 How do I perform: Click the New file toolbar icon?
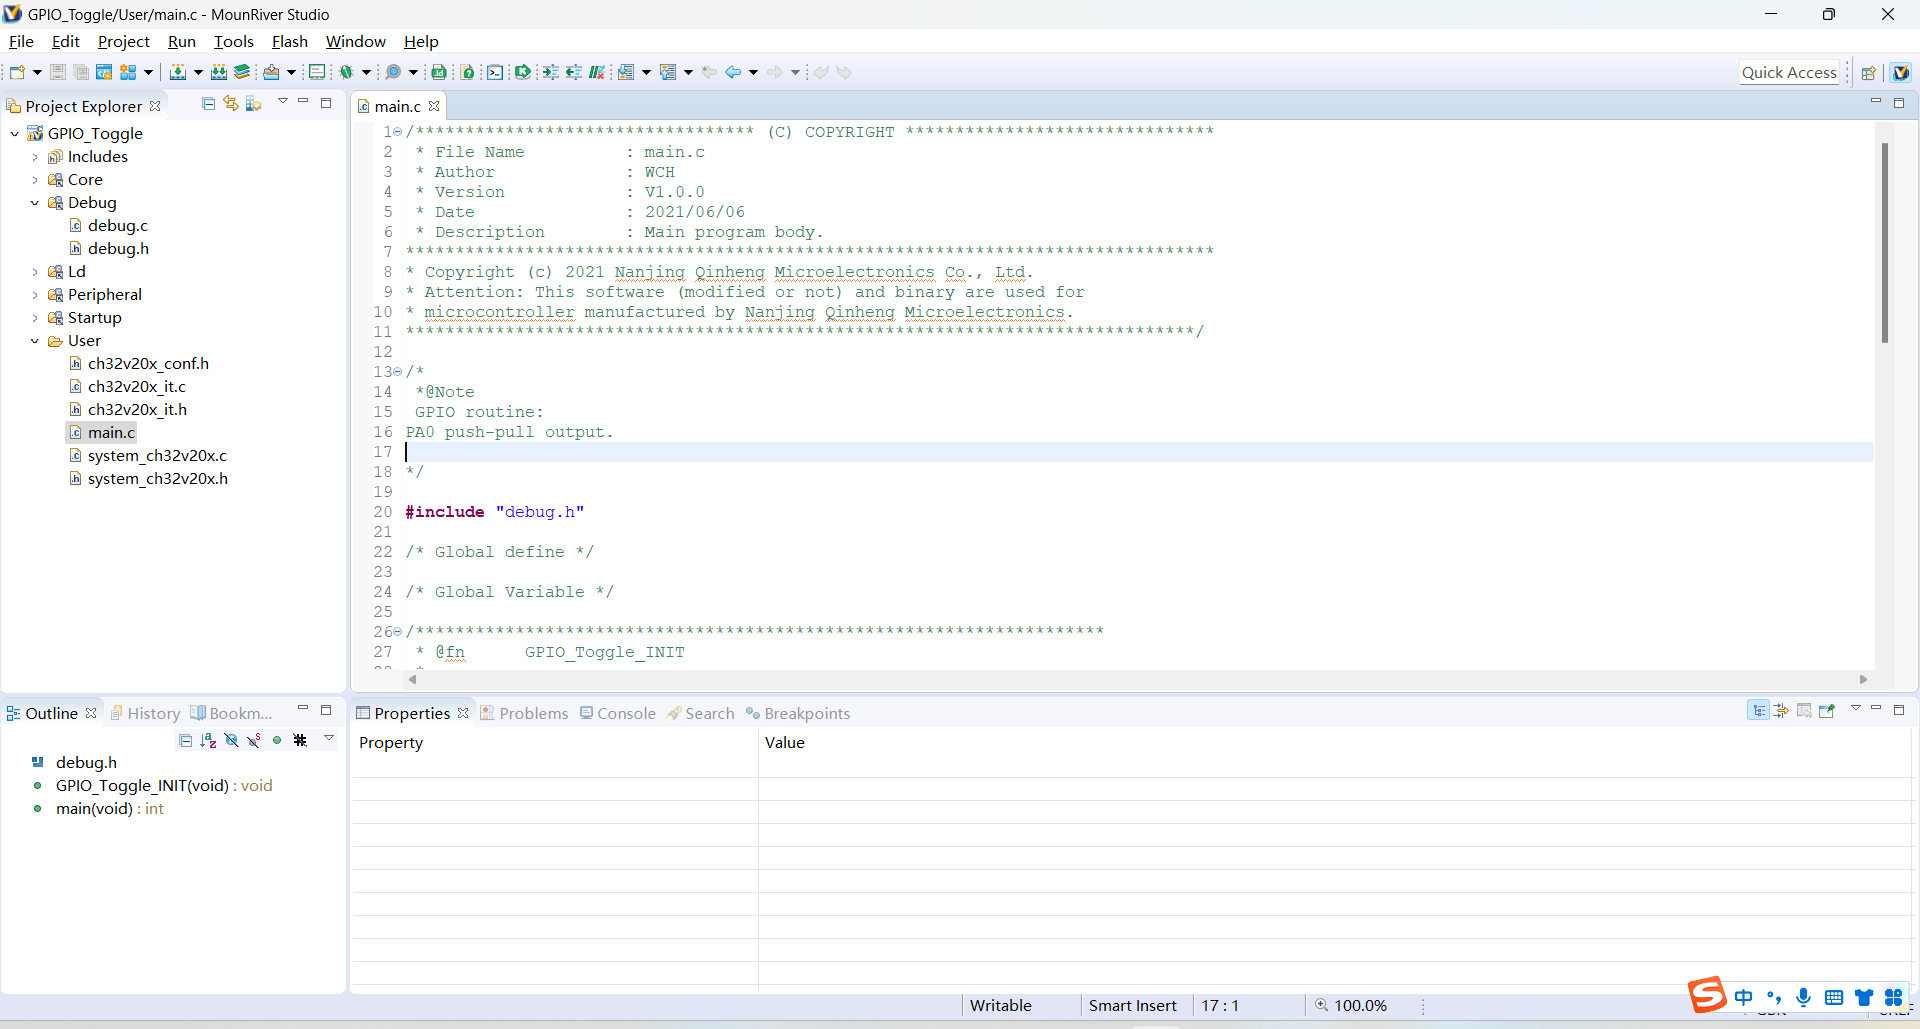(x=17, y=72)
